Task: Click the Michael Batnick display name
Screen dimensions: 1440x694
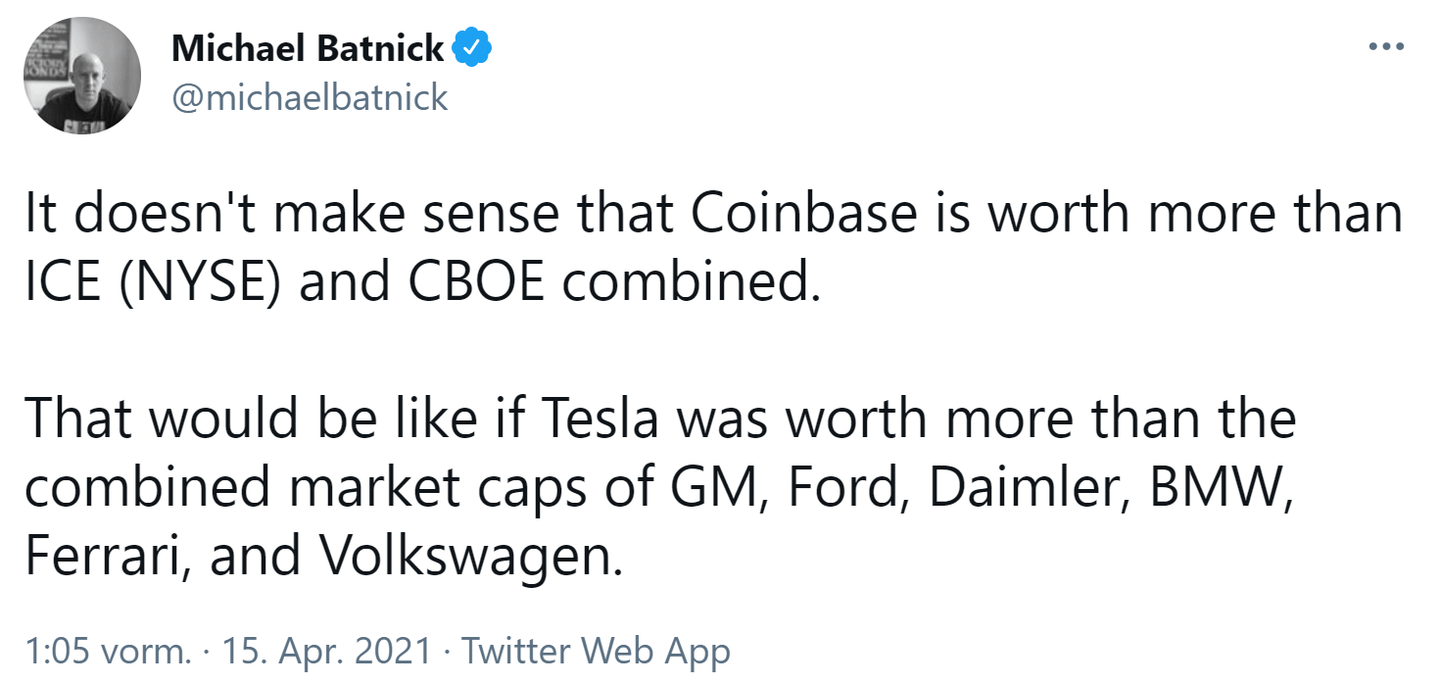Action: (308, 48)
